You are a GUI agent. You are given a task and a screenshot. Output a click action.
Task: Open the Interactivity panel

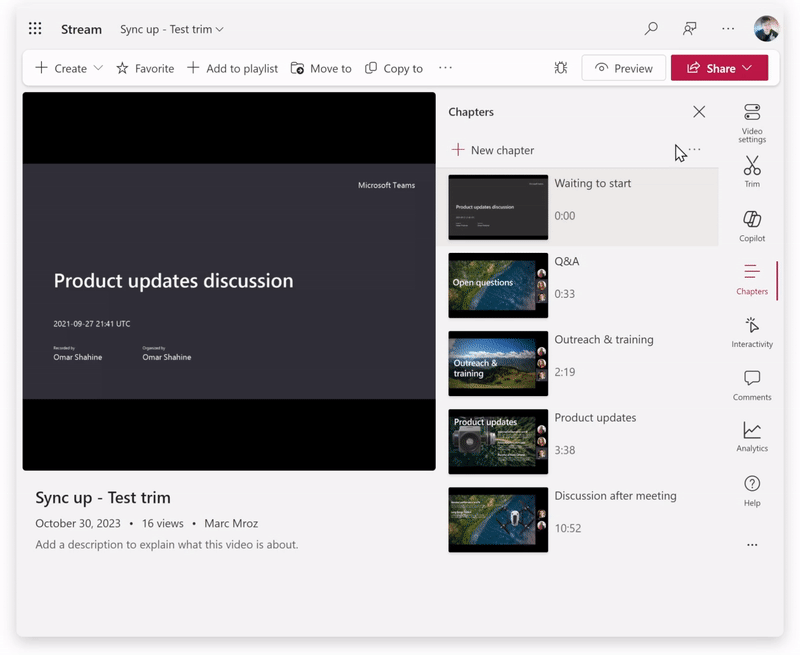752,331
